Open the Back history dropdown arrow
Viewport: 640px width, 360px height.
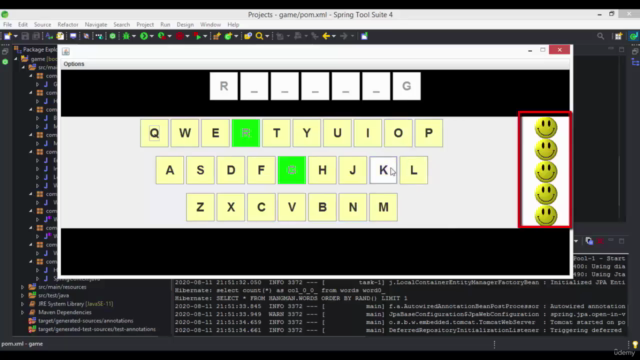[333, 36]
